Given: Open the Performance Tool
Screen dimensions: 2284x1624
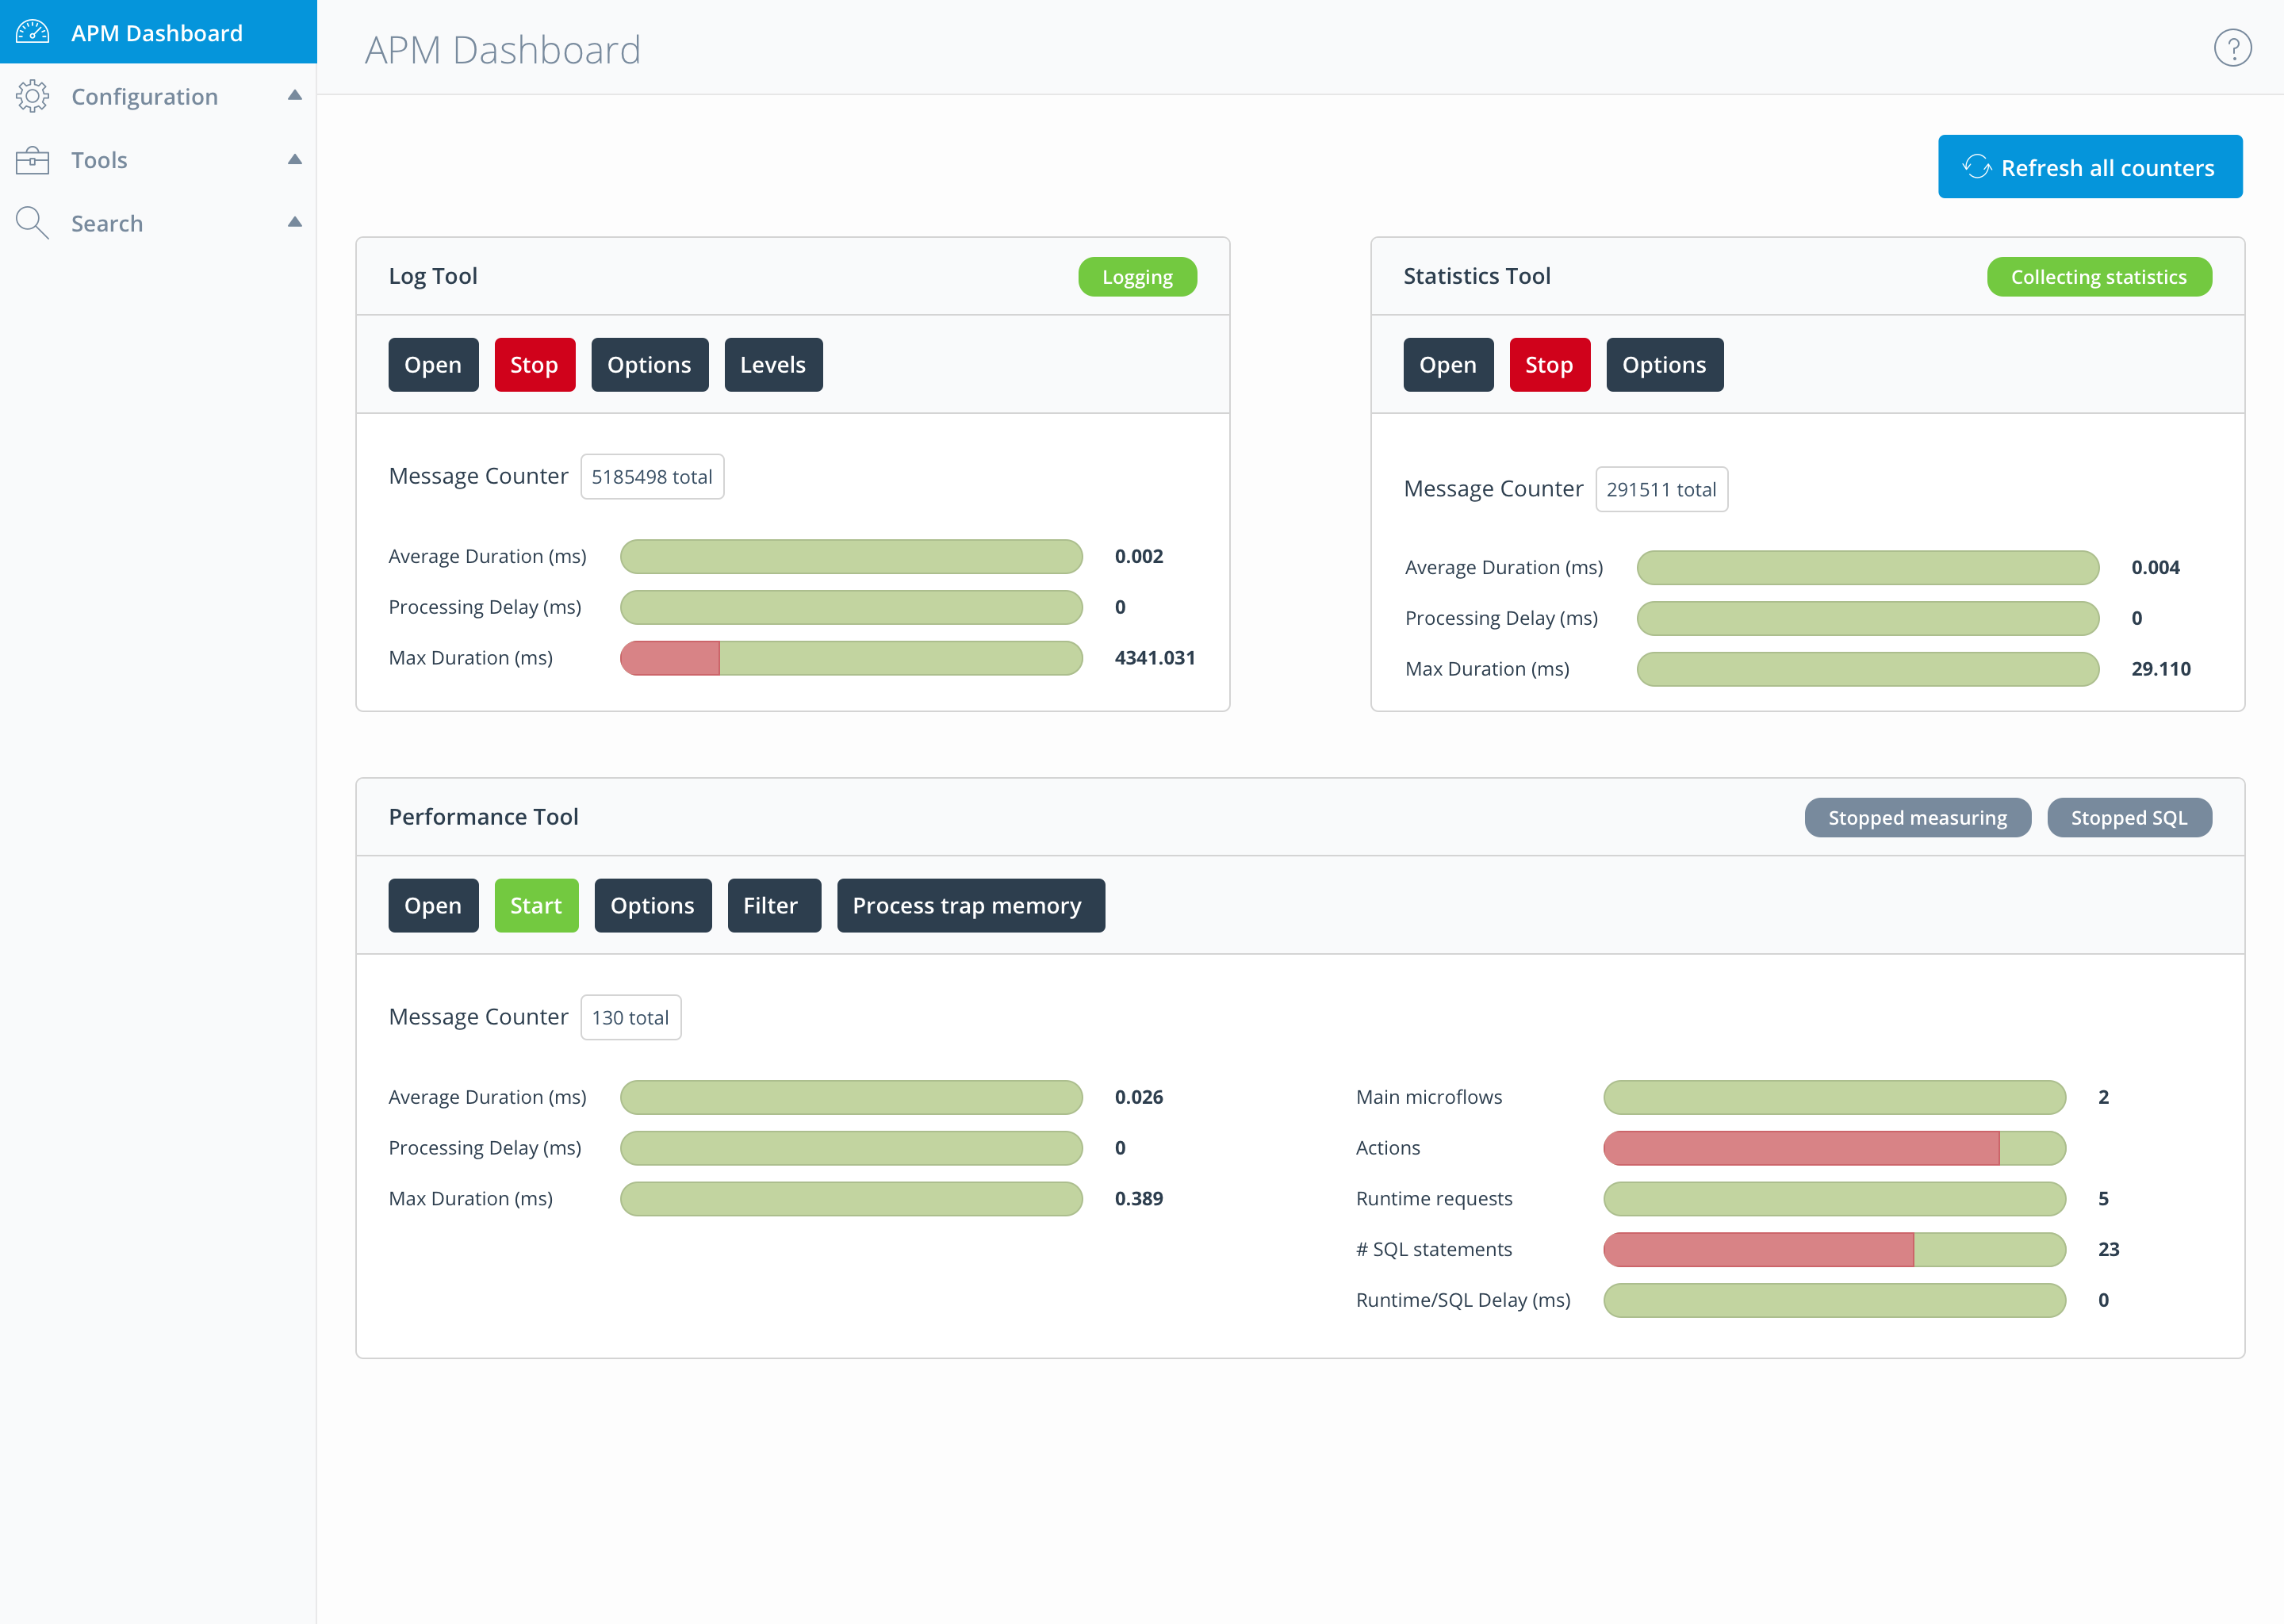Looking at the screenshot, I should [x=433, y=906].
